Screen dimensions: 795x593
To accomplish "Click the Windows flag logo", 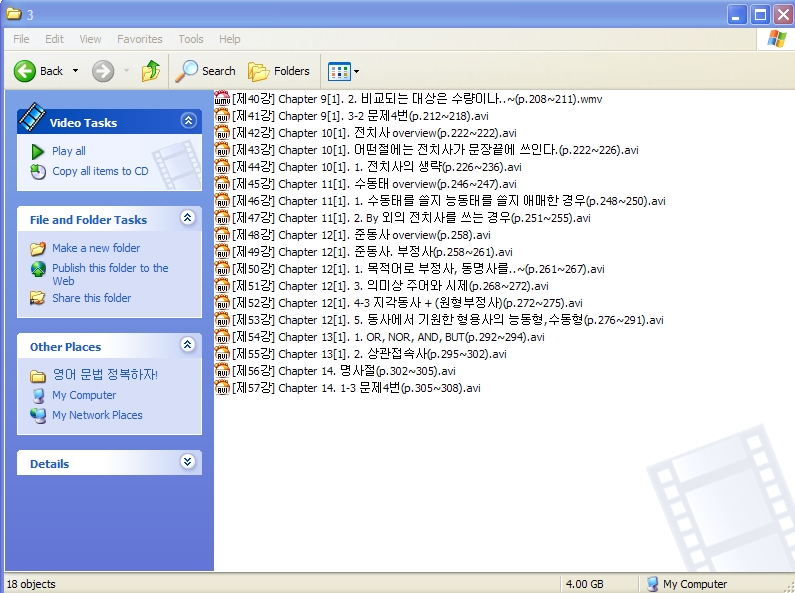I will point(776,39).
